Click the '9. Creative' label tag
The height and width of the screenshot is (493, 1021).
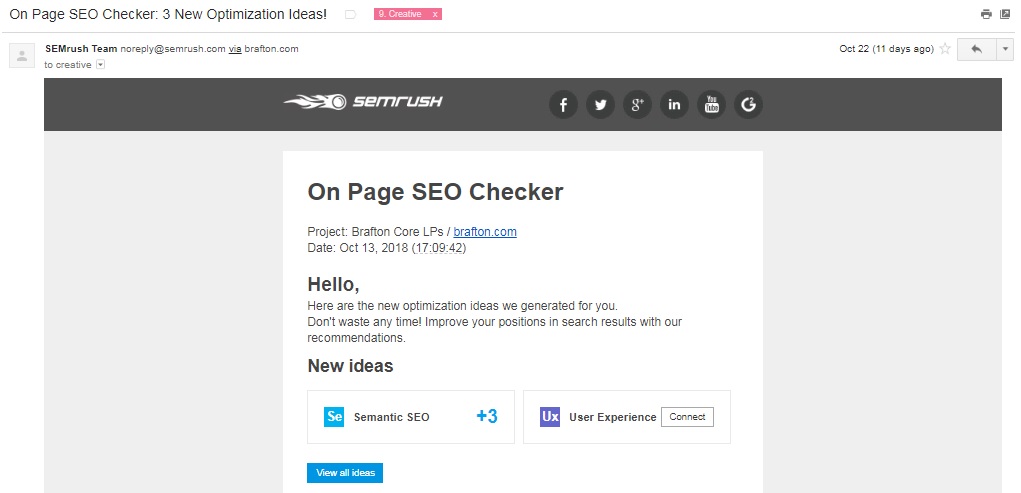coord(400,15)
